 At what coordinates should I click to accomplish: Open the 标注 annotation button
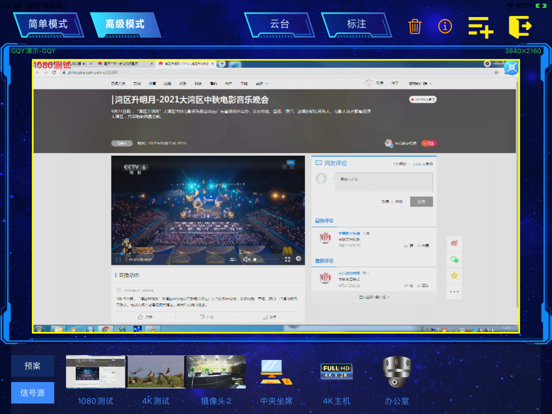(x=356, y=25)
